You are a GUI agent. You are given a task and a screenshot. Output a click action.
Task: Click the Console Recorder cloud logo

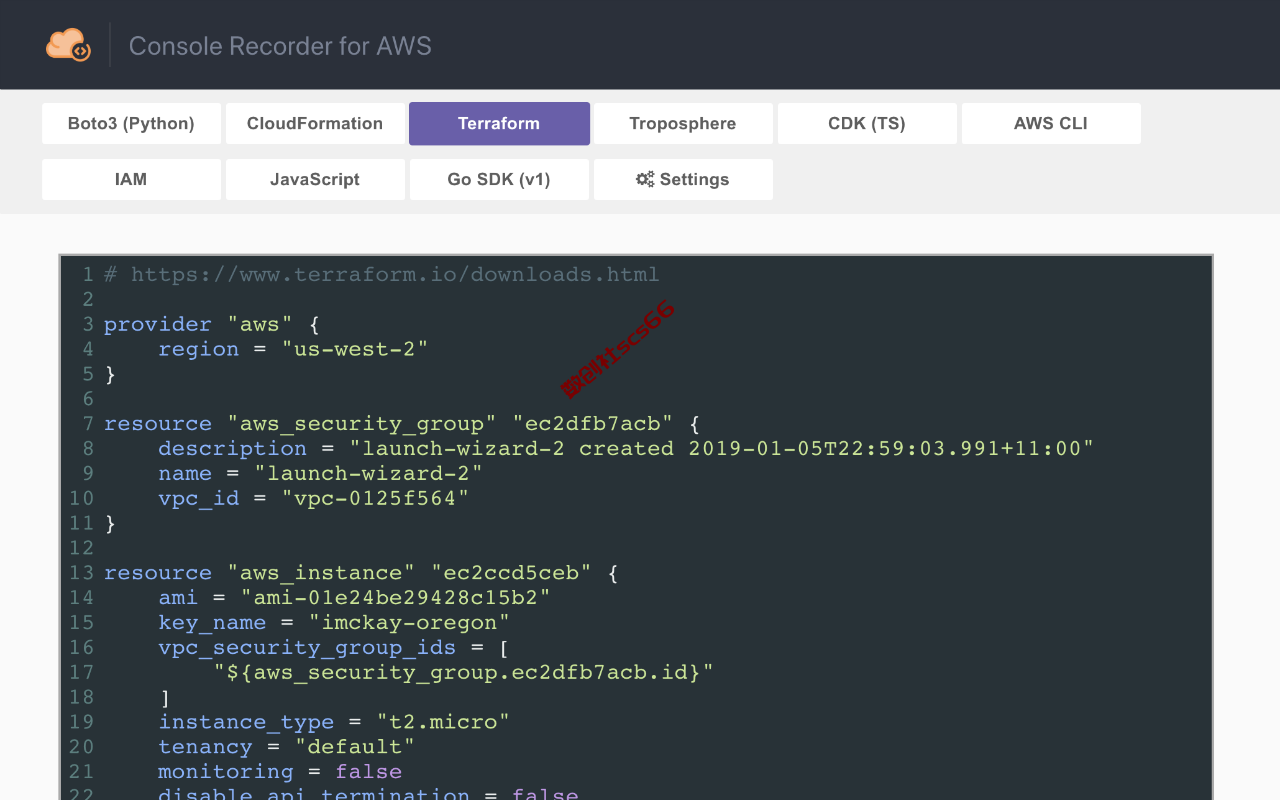68,45
